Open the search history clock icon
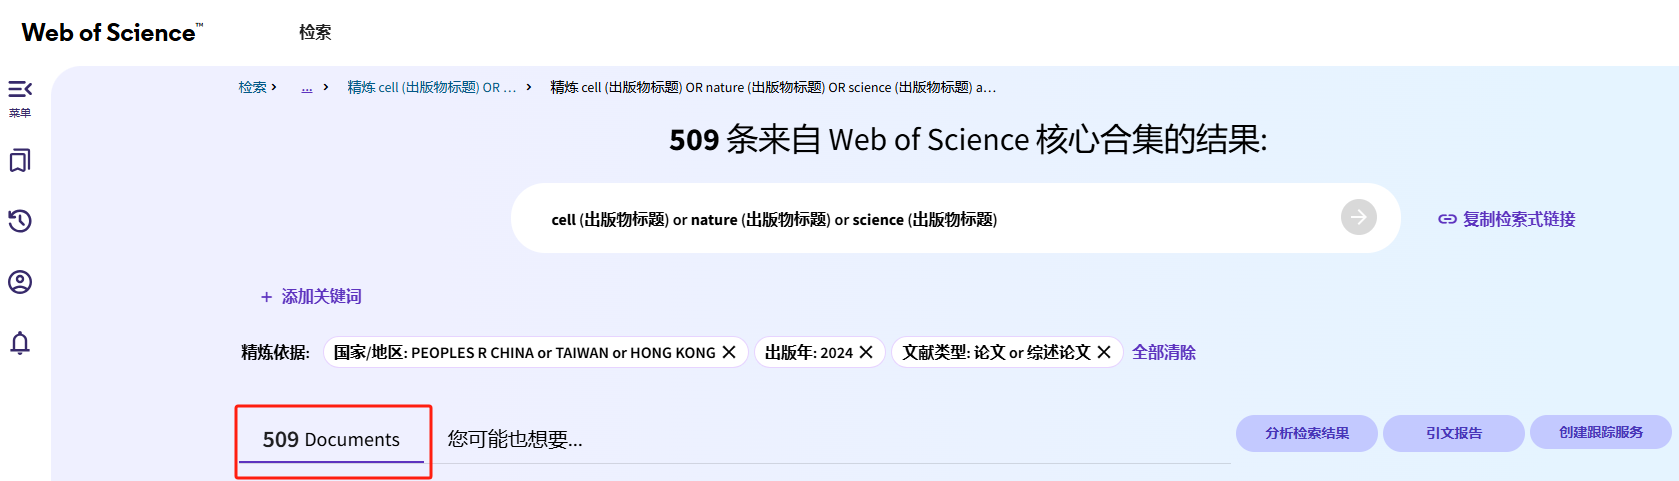Image resolution: width=1679 pixels, height=481 pixels. pyautogui.click(x=20, y=221)
